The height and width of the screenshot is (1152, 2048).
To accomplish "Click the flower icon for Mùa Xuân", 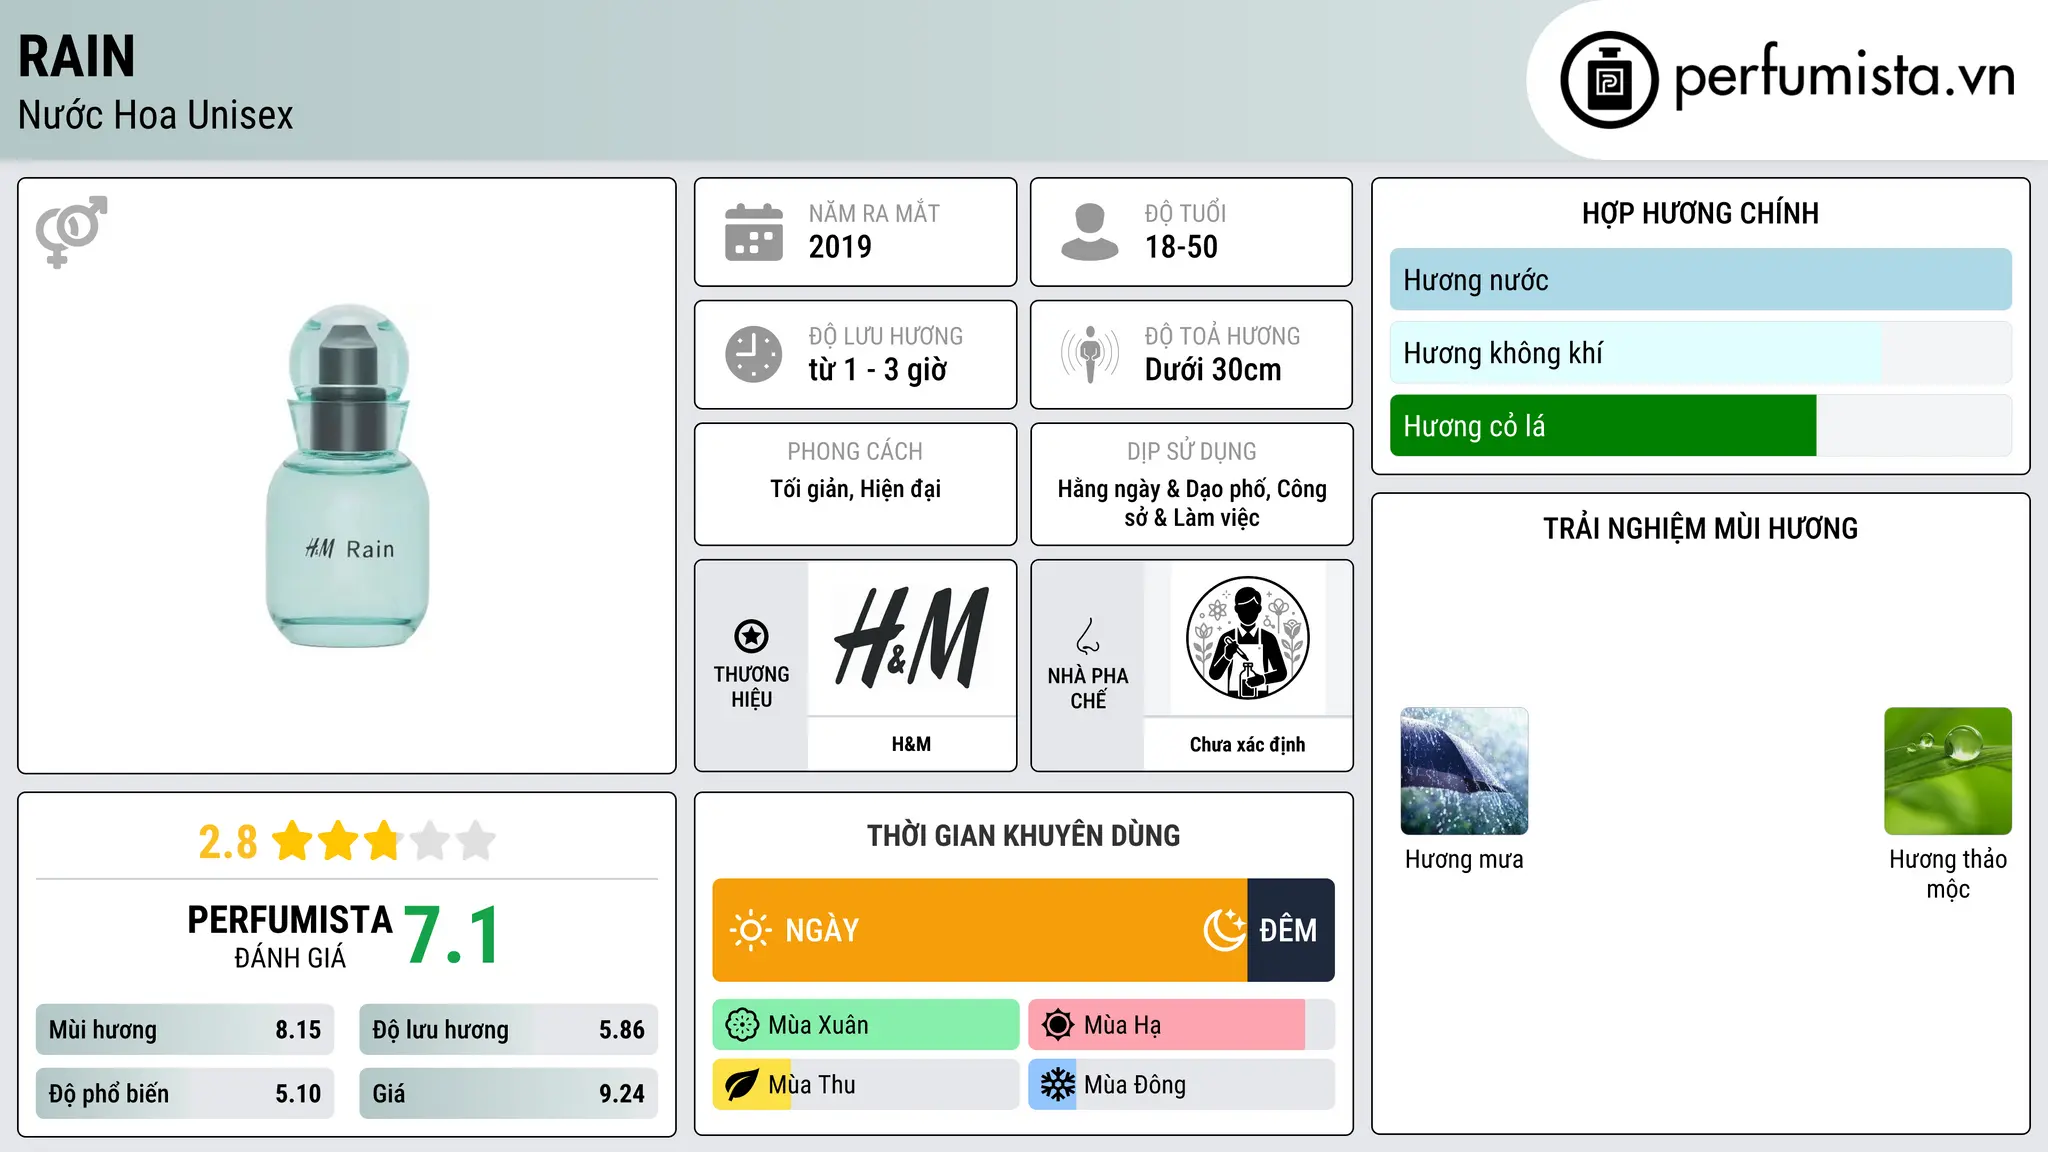I will (742, 1025).
